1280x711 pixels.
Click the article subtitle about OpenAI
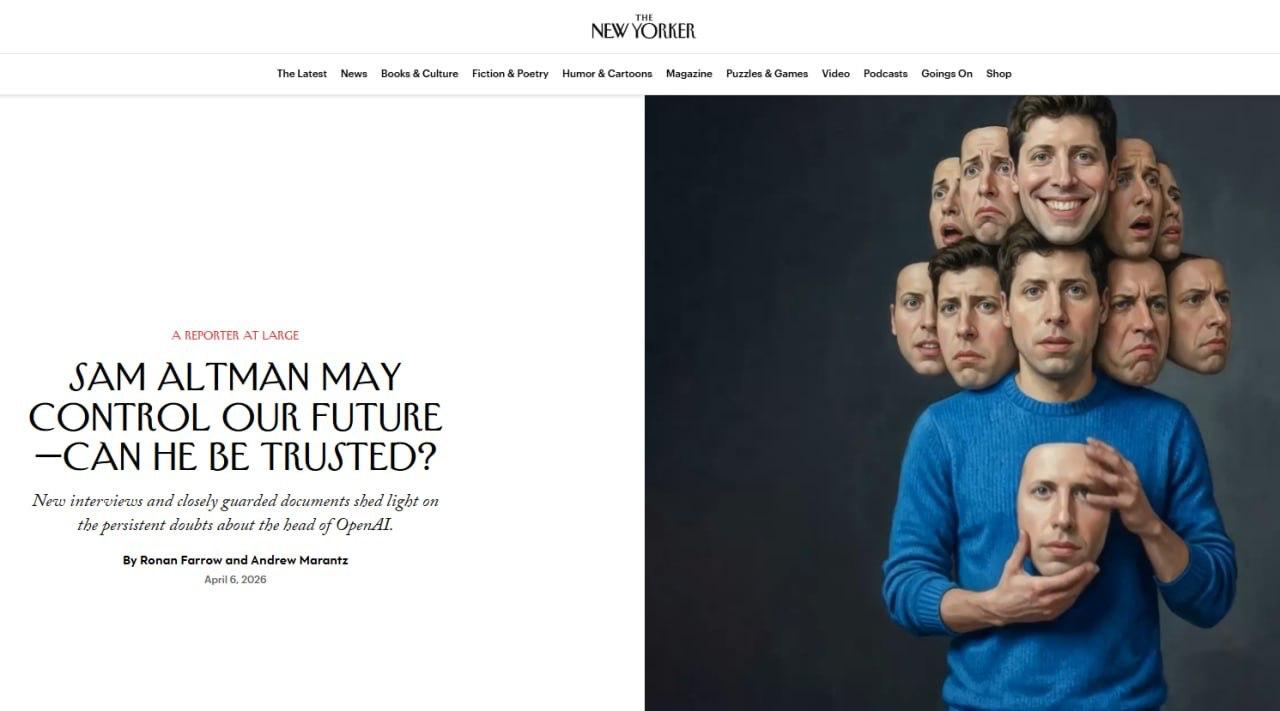[x=235, y=513]
